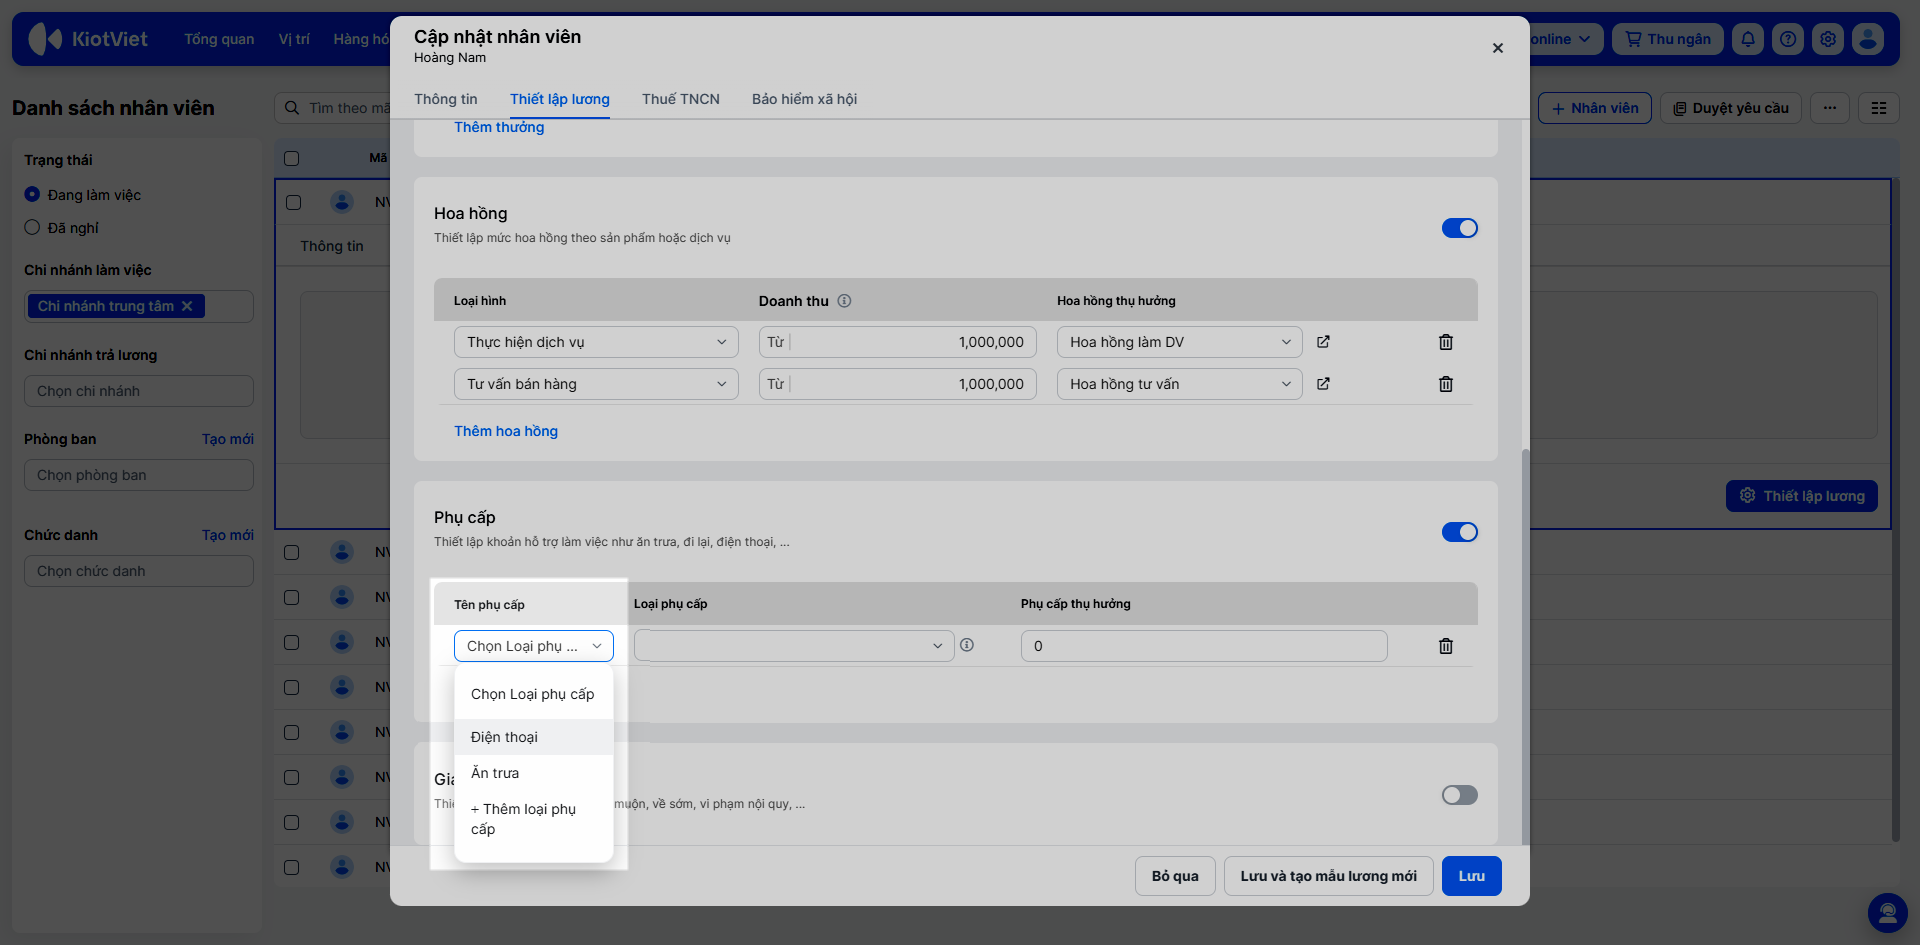
Task: Open the help question mark icon
Action: [x=1788, y=39]
